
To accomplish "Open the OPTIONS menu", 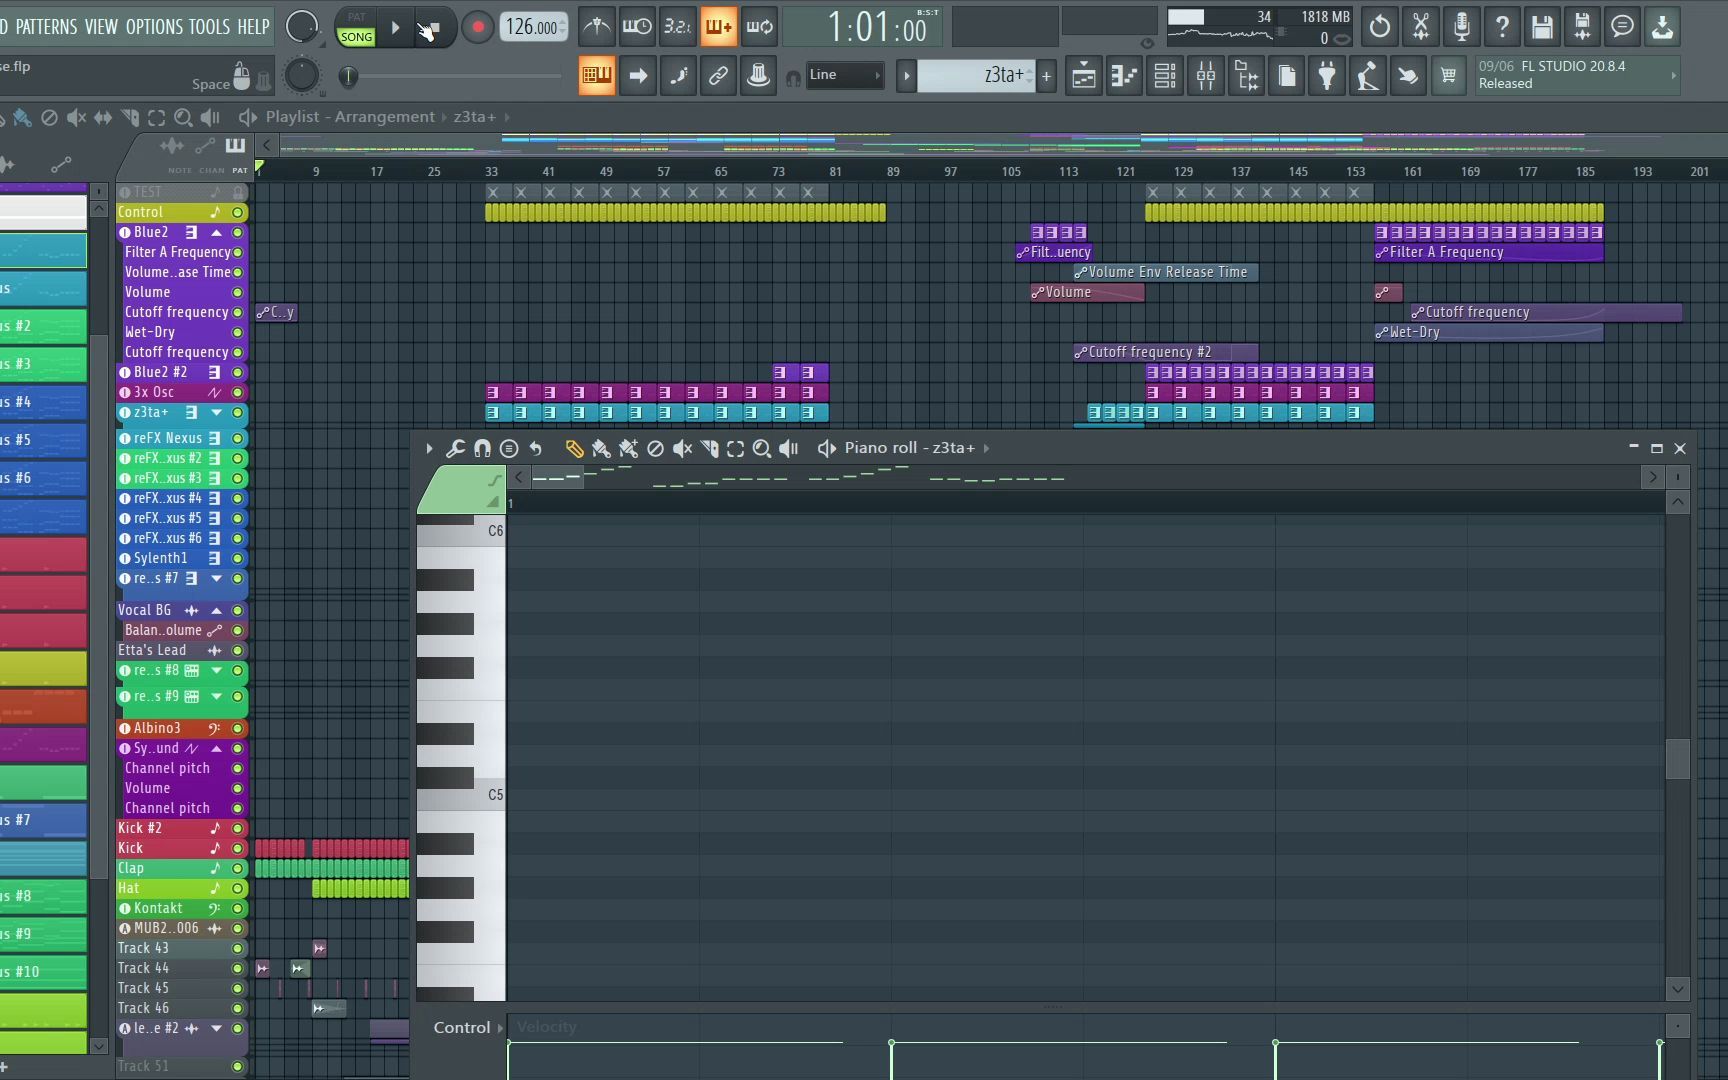I will [x=154, y=27].
